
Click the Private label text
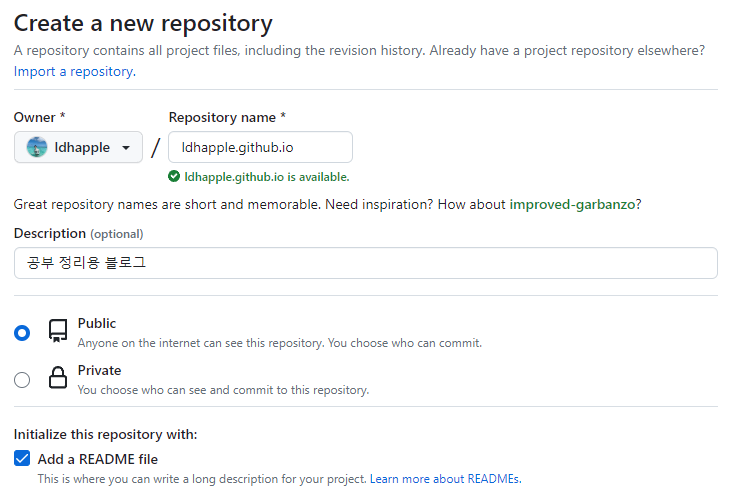pos(100,370)
